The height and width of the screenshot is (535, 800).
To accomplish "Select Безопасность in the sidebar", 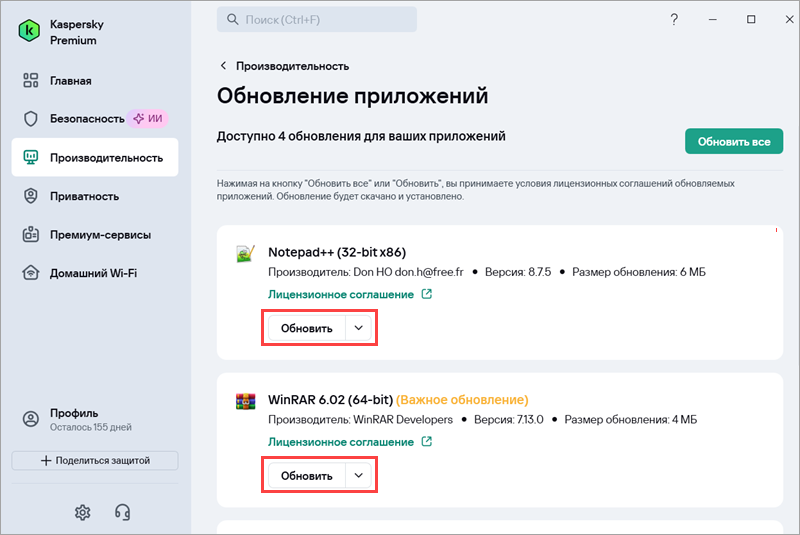I will 95,119.
